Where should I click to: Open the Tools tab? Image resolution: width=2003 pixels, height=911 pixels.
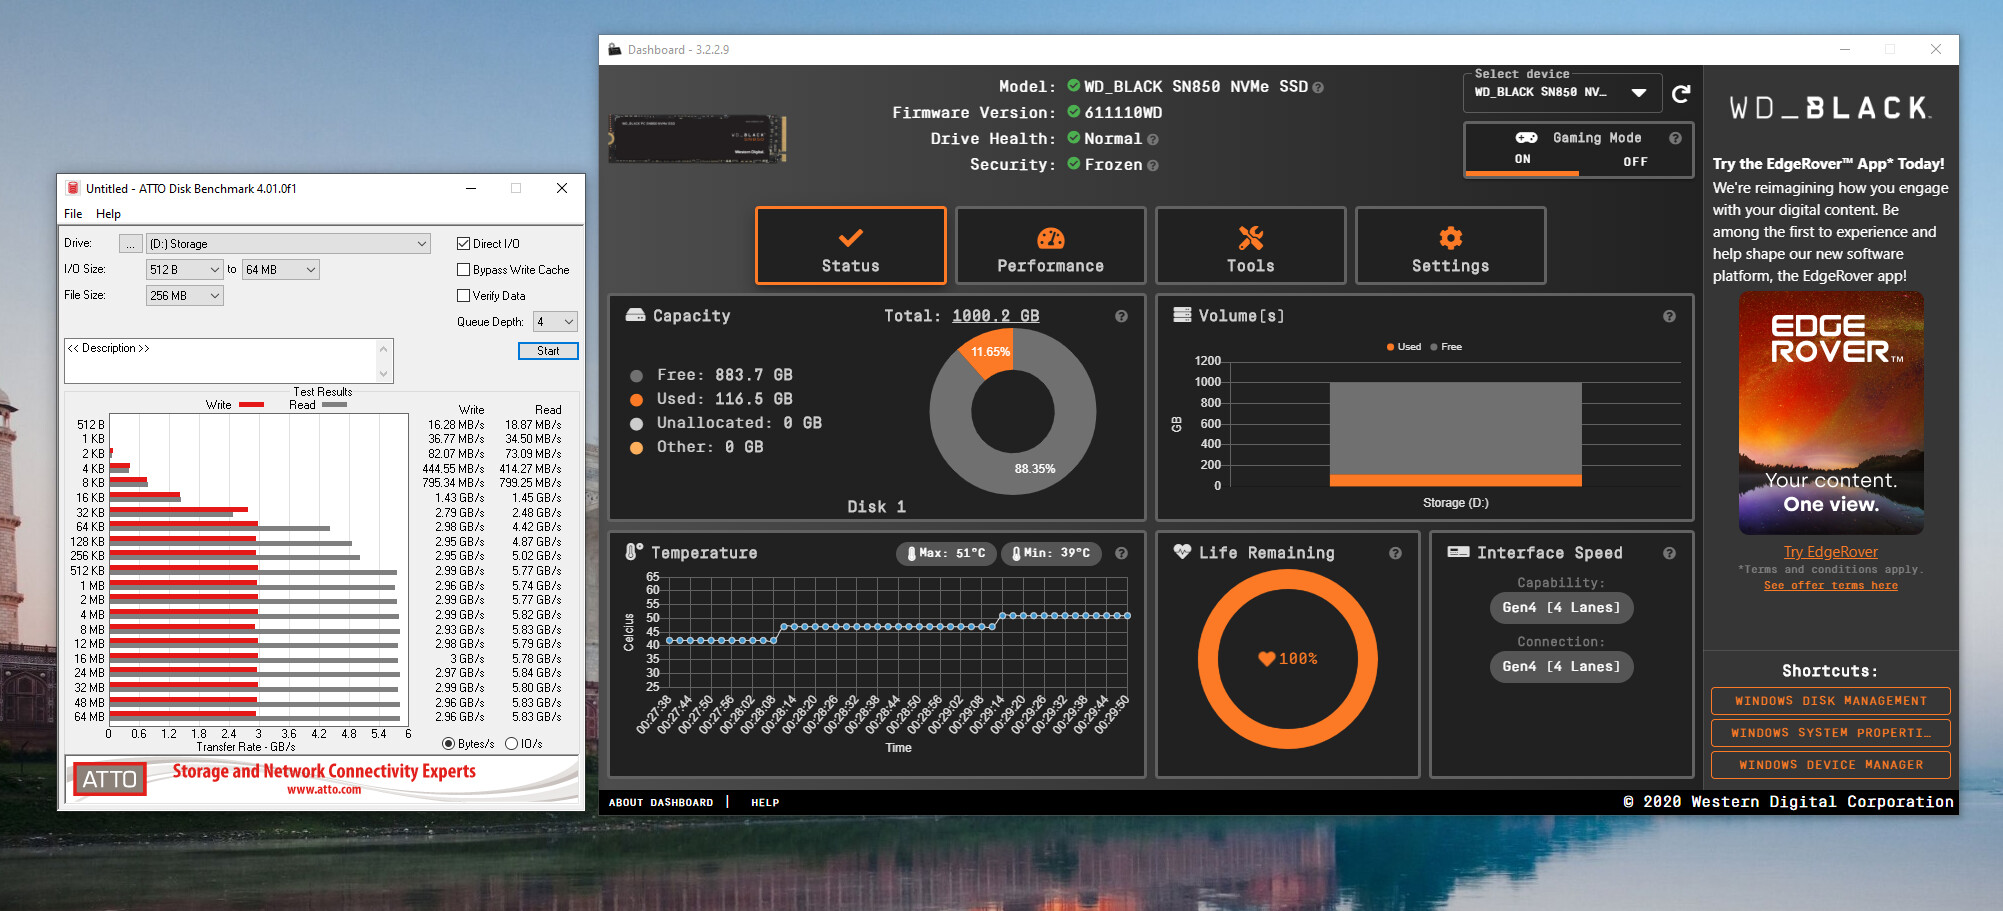pos(1251,246)
